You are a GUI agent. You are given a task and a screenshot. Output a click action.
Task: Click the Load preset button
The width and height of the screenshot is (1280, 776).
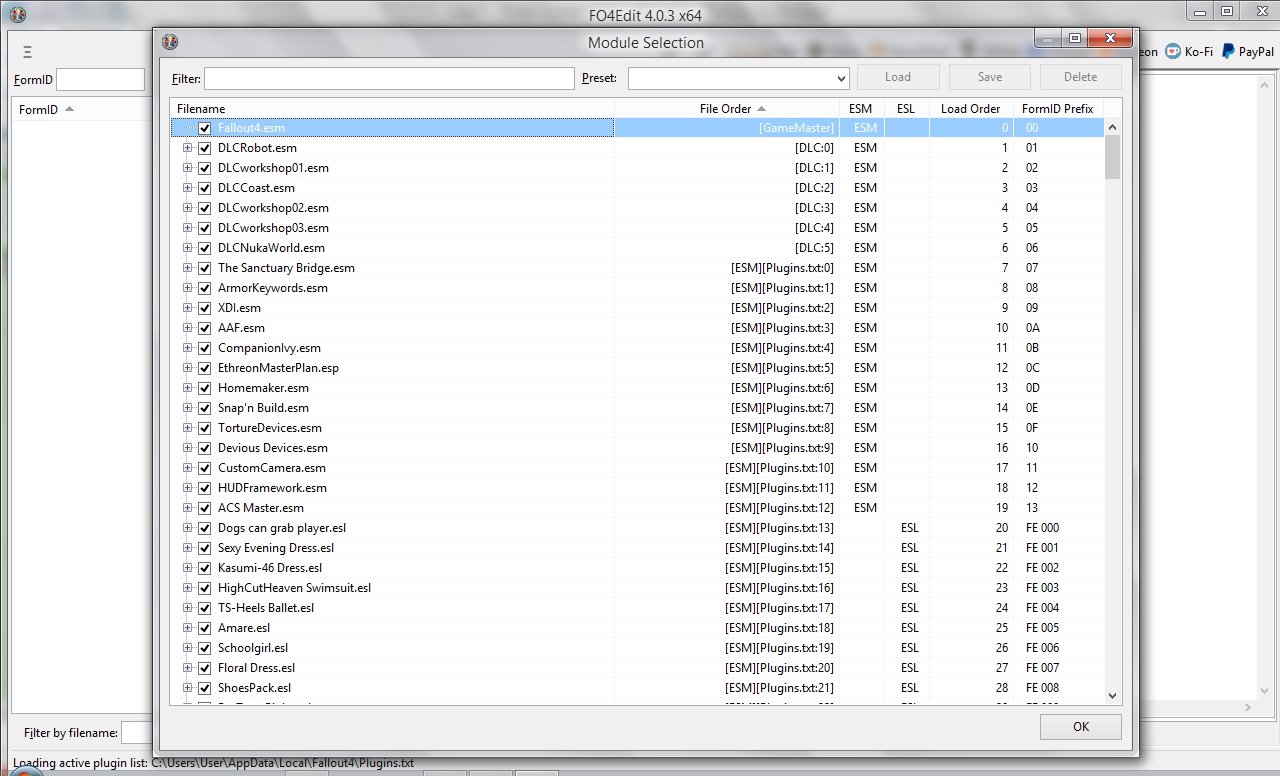897,77
